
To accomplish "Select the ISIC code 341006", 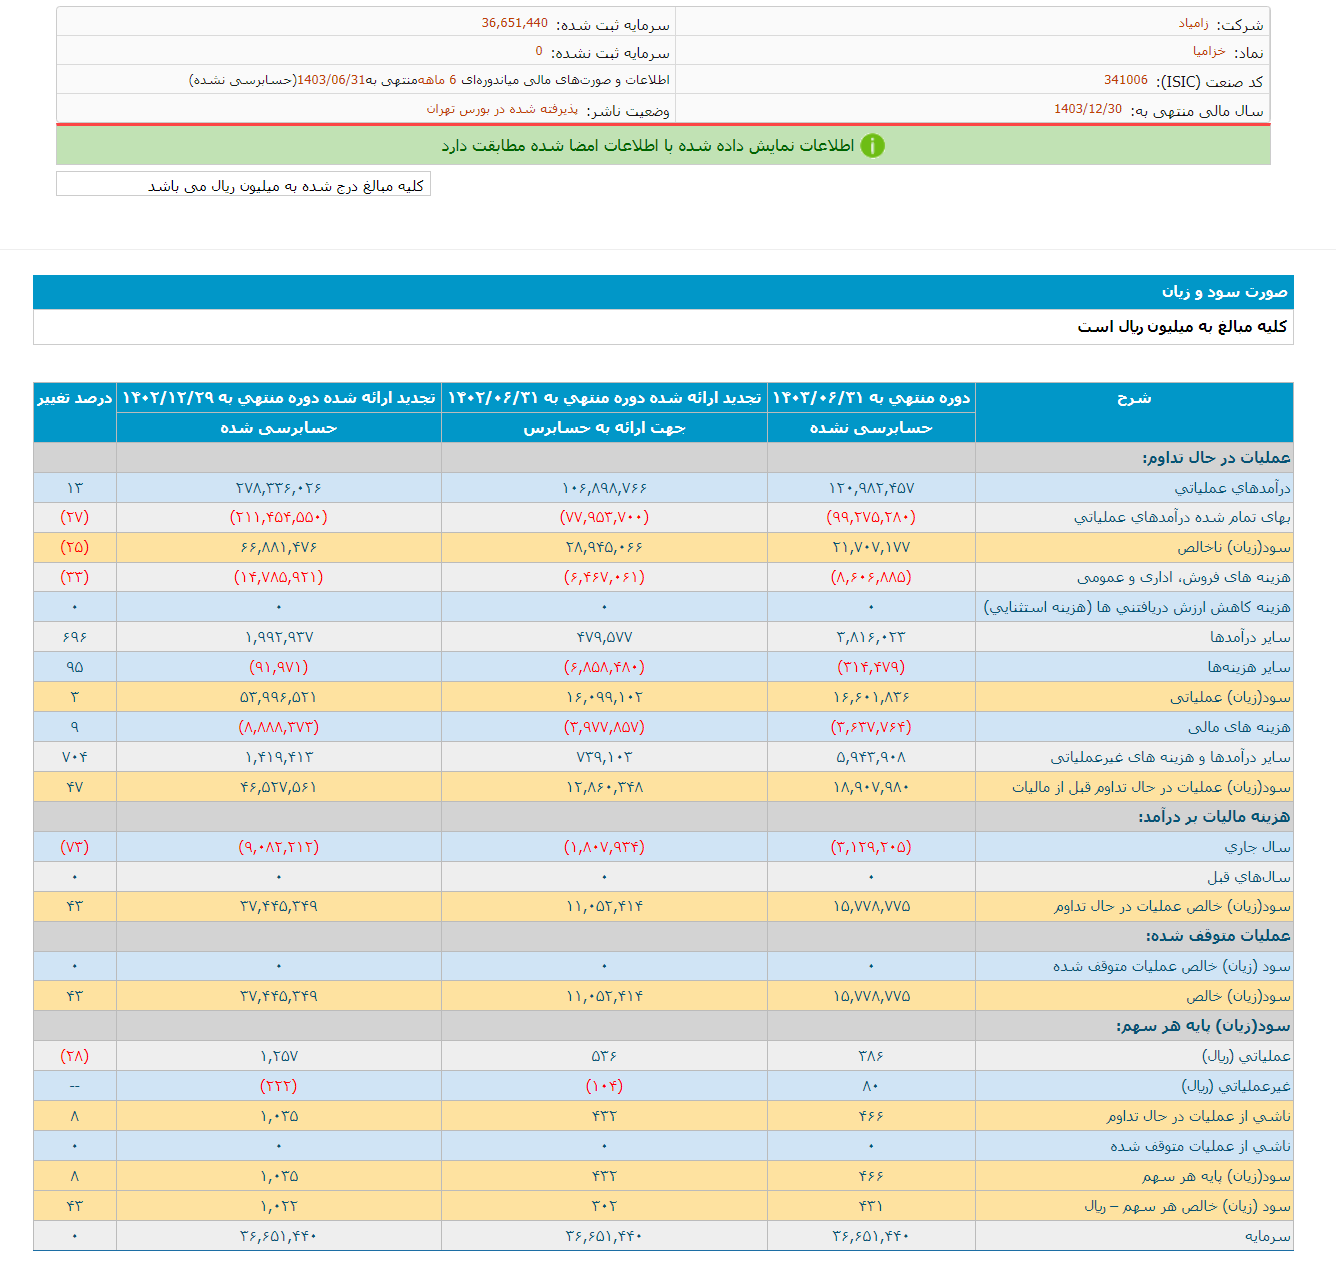I will [1125, 81].
